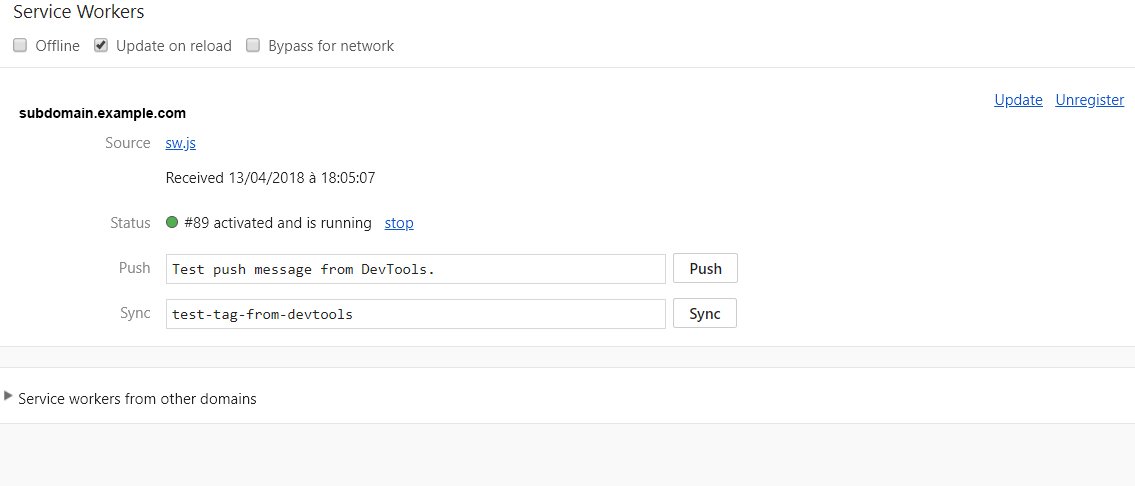Viewport: 1135px width, 486px height.
Task: Unregister the service worker
Action: [x=1089, y=100]
